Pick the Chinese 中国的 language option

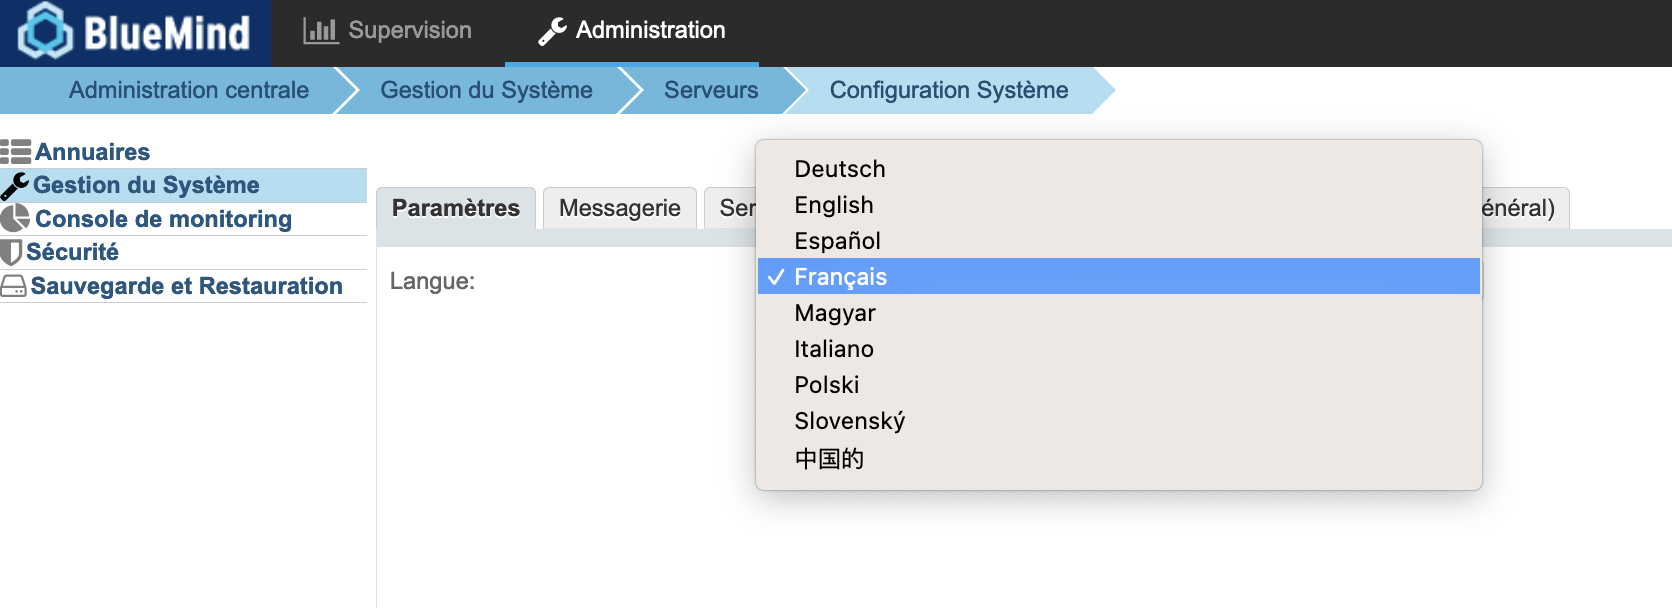pyautogui.click(x=828, y=459)
